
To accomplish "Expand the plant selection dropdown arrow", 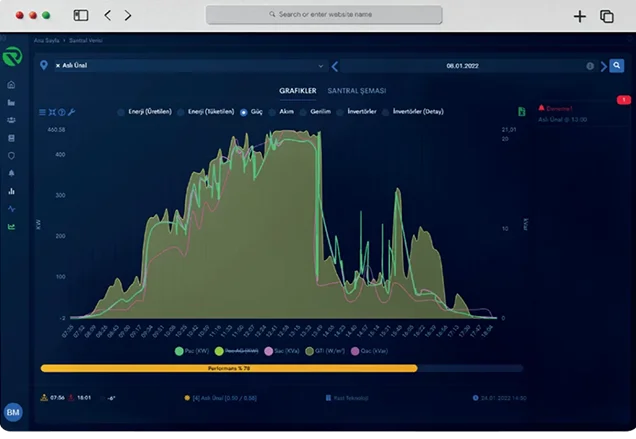I will 320,66.
